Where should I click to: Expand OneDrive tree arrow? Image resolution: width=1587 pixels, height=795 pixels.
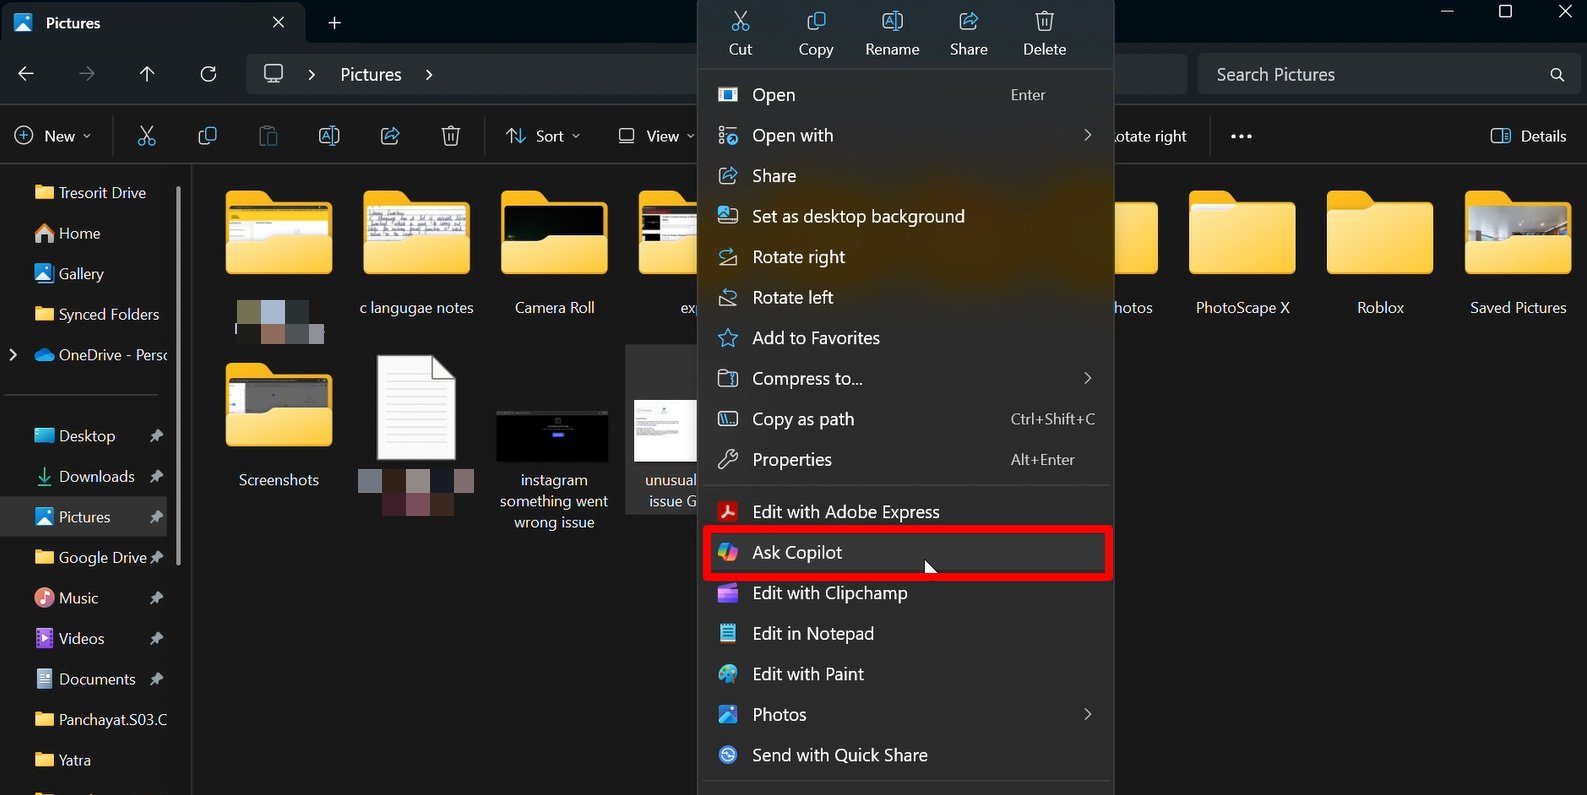[13, 354]
